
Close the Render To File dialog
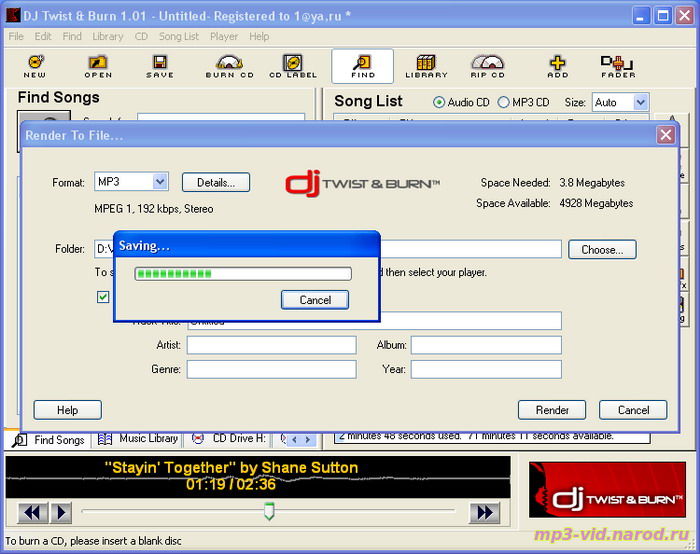(665, 134)
